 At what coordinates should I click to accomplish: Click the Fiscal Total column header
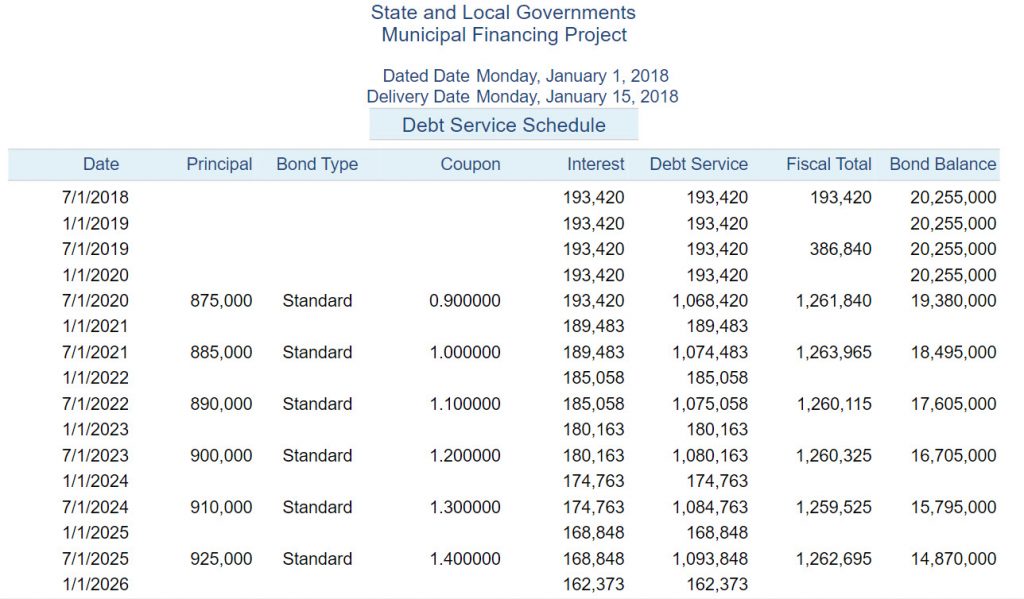tap(829, 164)
